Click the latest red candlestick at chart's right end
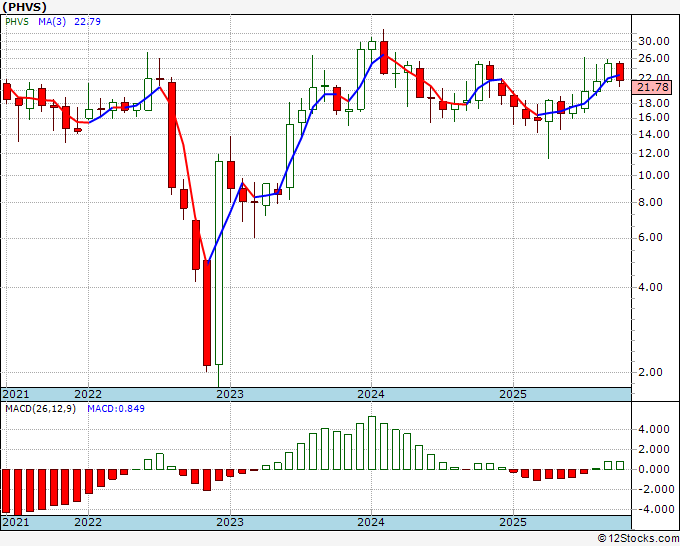The height and width of the screenshot is (546, 680). tap(620, 72)
